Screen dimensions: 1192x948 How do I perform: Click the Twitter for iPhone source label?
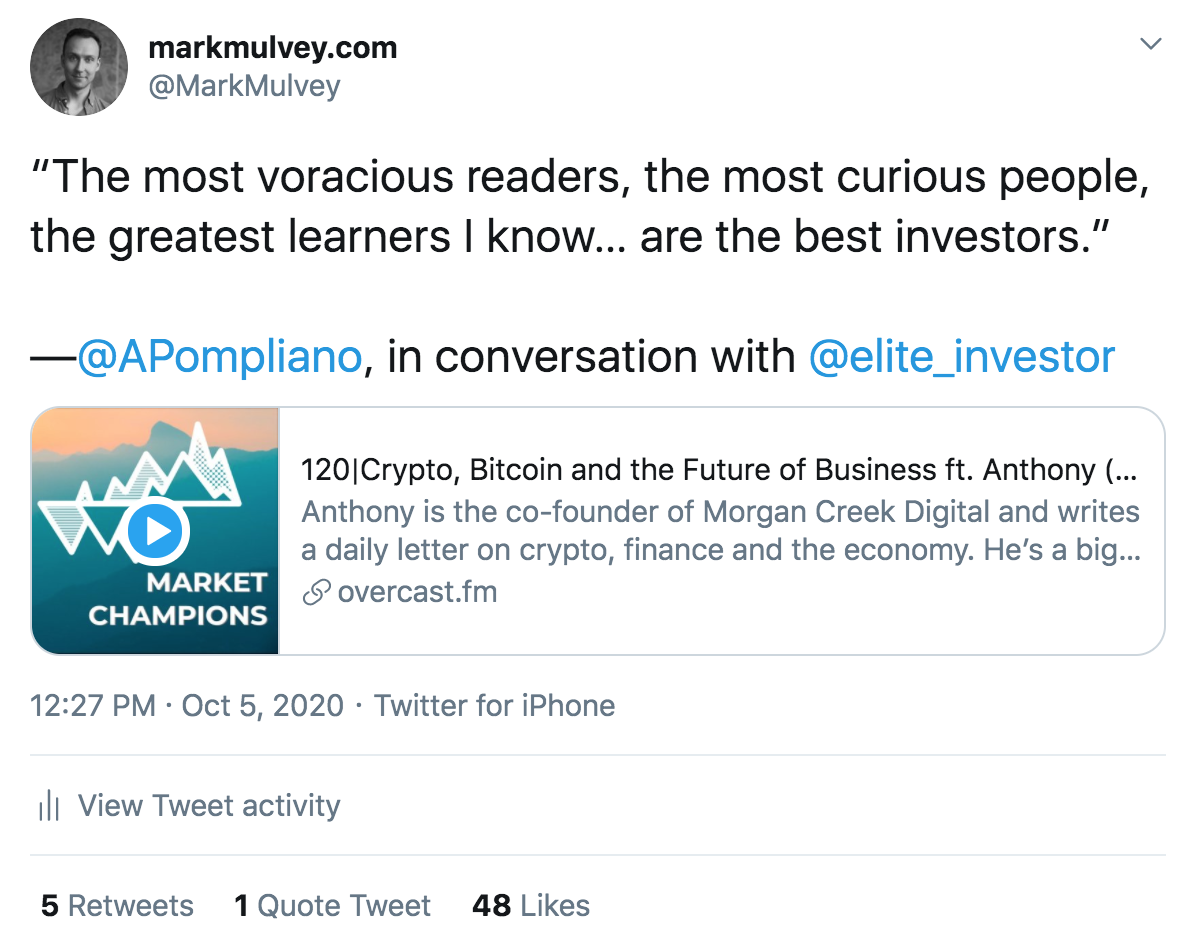495,705
